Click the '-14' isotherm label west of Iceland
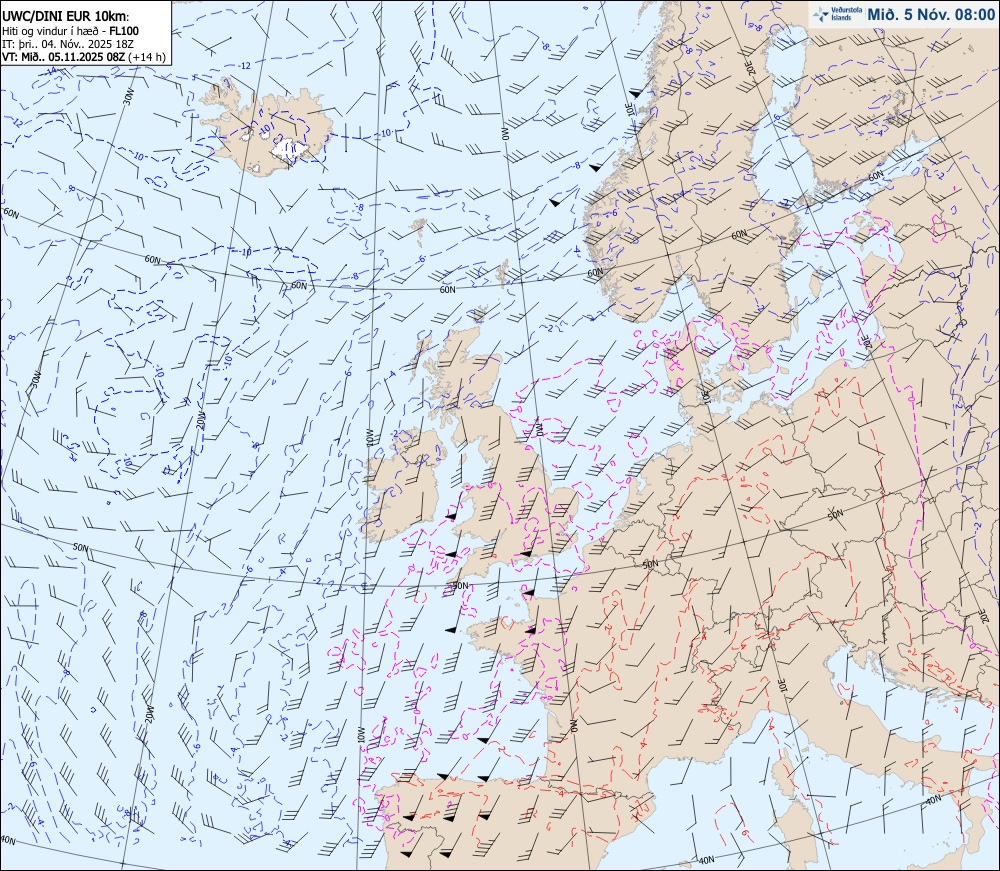 [x=52, y=72]
